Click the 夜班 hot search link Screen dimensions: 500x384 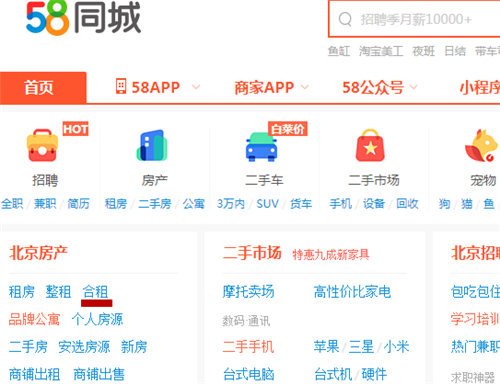pos(423,51)
